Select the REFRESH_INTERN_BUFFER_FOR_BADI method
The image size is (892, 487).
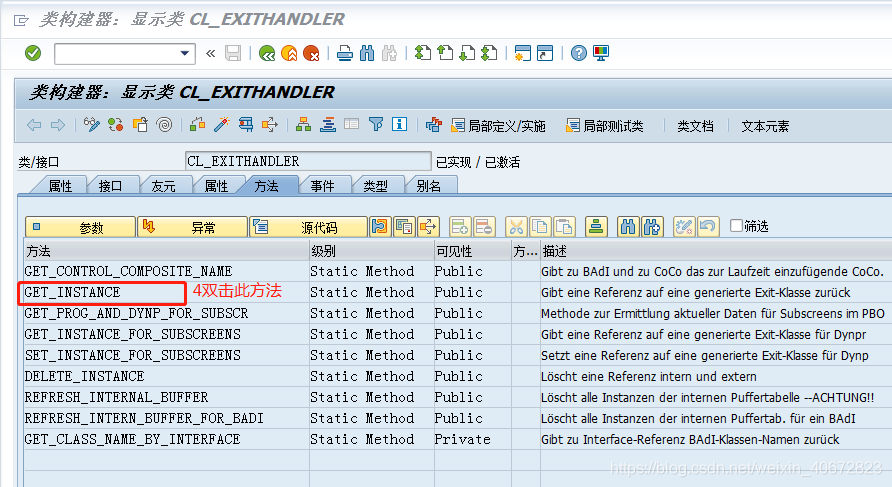click(144, 419)
